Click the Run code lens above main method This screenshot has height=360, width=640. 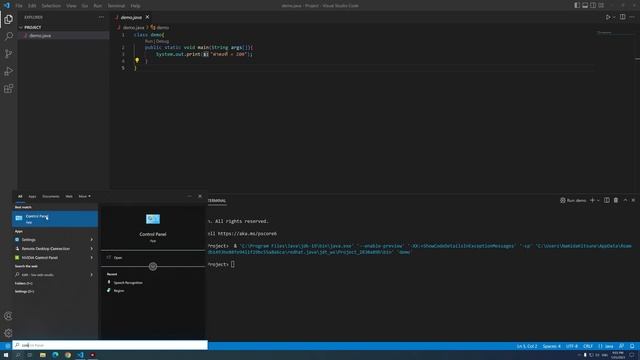[149, 41]
